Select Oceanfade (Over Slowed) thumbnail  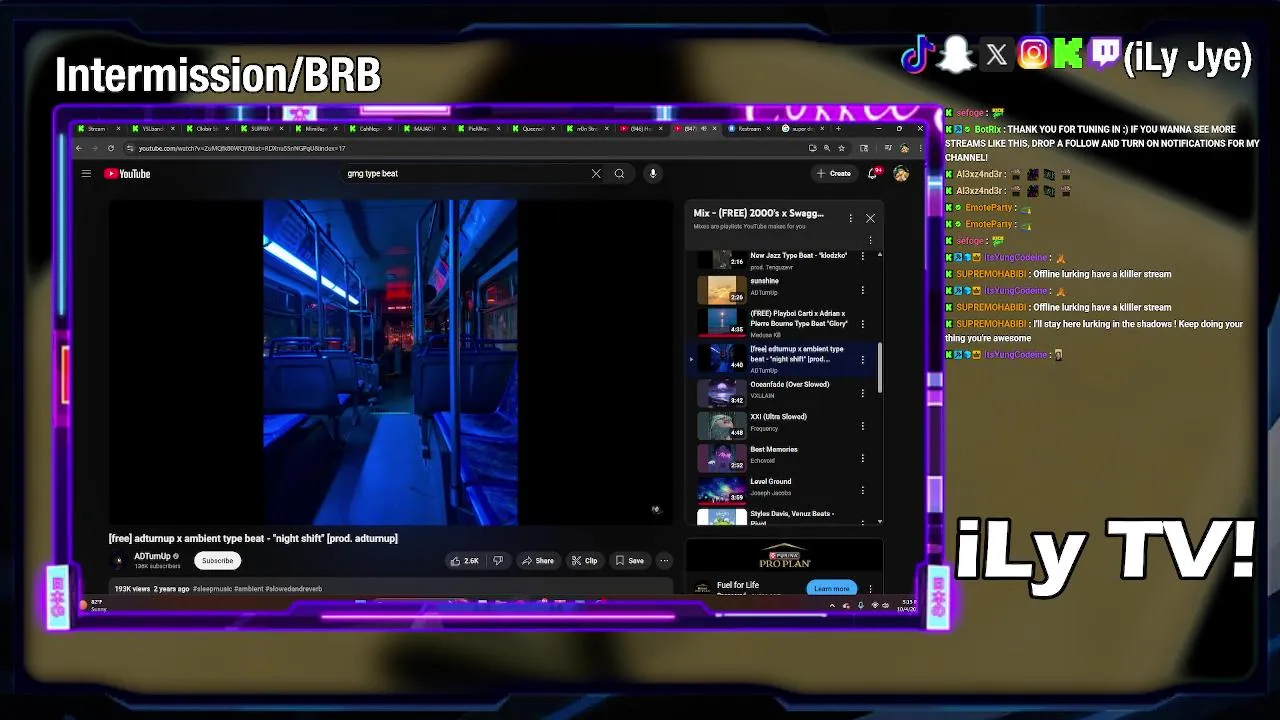(x=722, y=393)
